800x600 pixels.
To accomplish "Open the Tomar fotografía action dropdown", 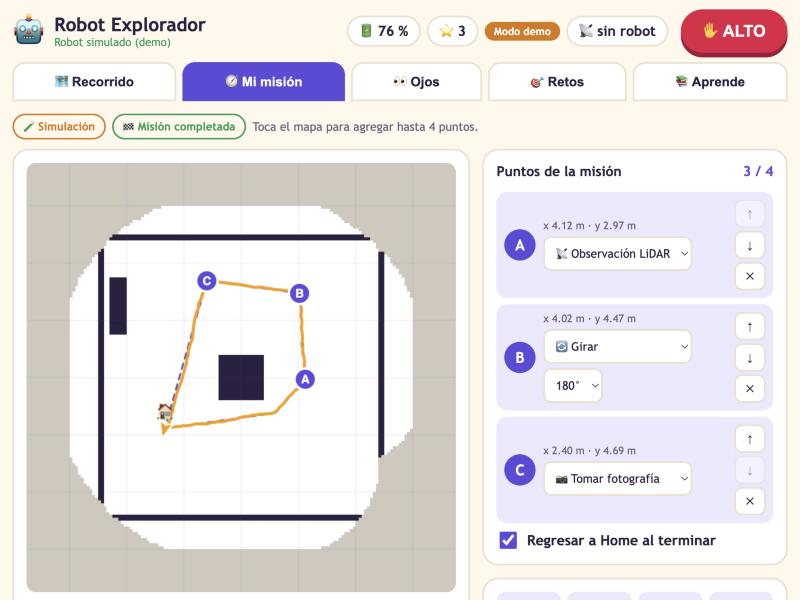I will pos(617,479).
